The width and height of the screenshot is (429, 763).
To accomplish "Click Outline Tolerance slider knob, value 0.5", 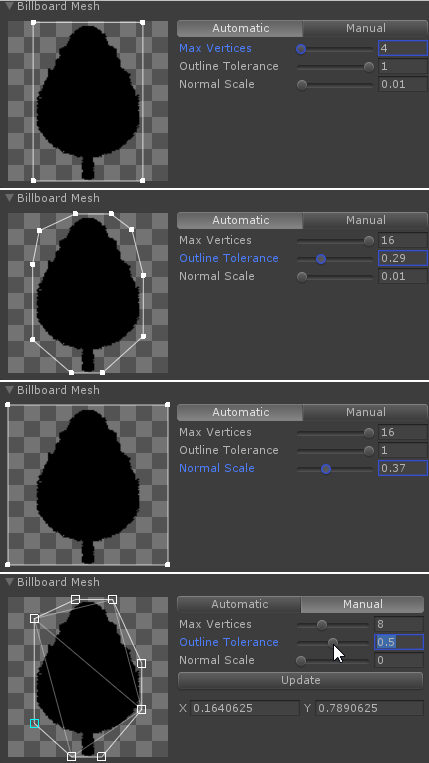I will coord(333,643).
